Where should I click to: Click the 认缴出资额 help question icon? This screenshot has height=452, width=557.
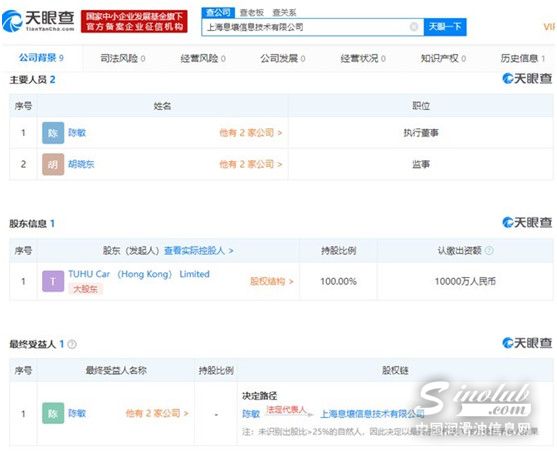(x=489, y=251)
